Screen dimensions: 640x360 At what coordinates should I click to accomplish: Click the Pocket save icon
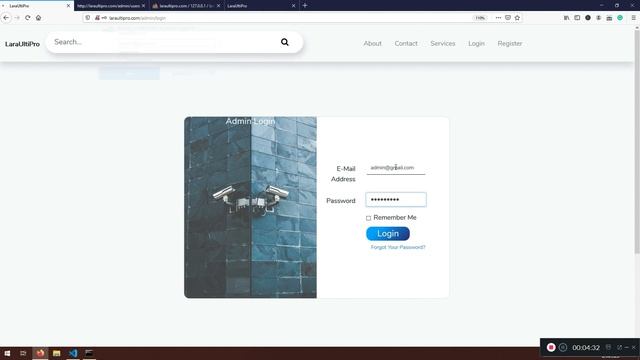(x=508, y=18)
